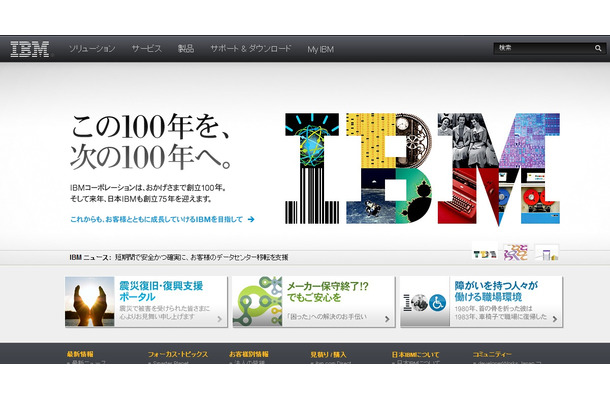
Task: Click text 震災で被害を受けられた皆さまに
Action: coord(165,309)
